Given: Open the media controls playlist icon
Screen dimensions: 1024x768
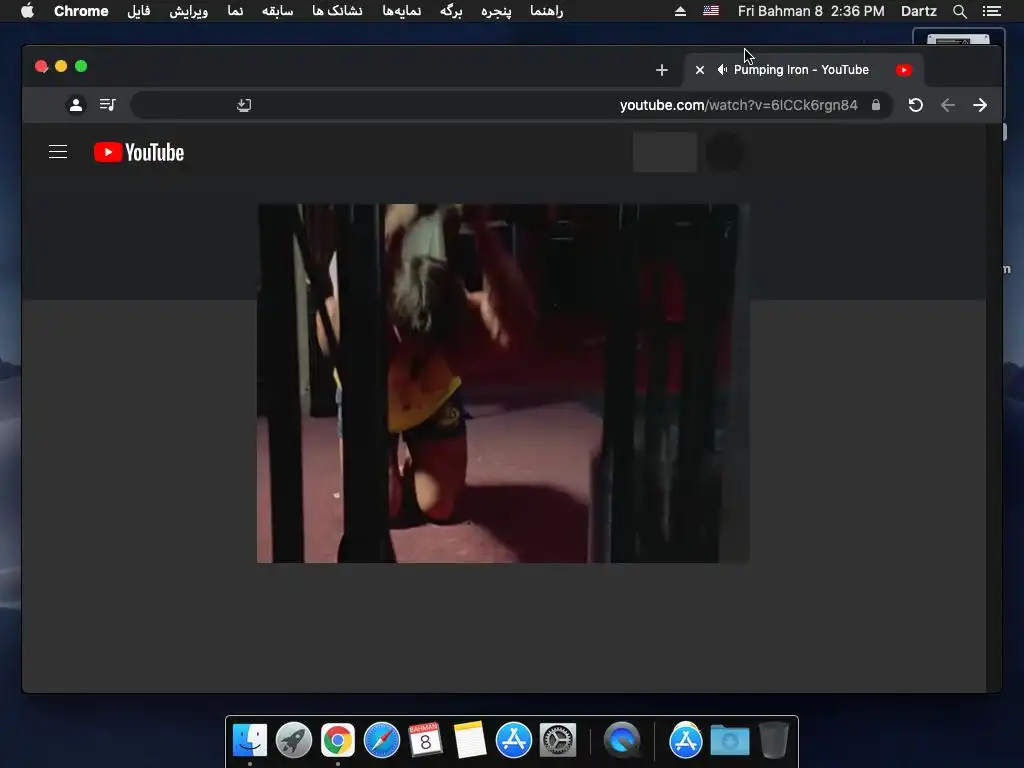Looking at the screenshot, I should click(x=108, y=104).
